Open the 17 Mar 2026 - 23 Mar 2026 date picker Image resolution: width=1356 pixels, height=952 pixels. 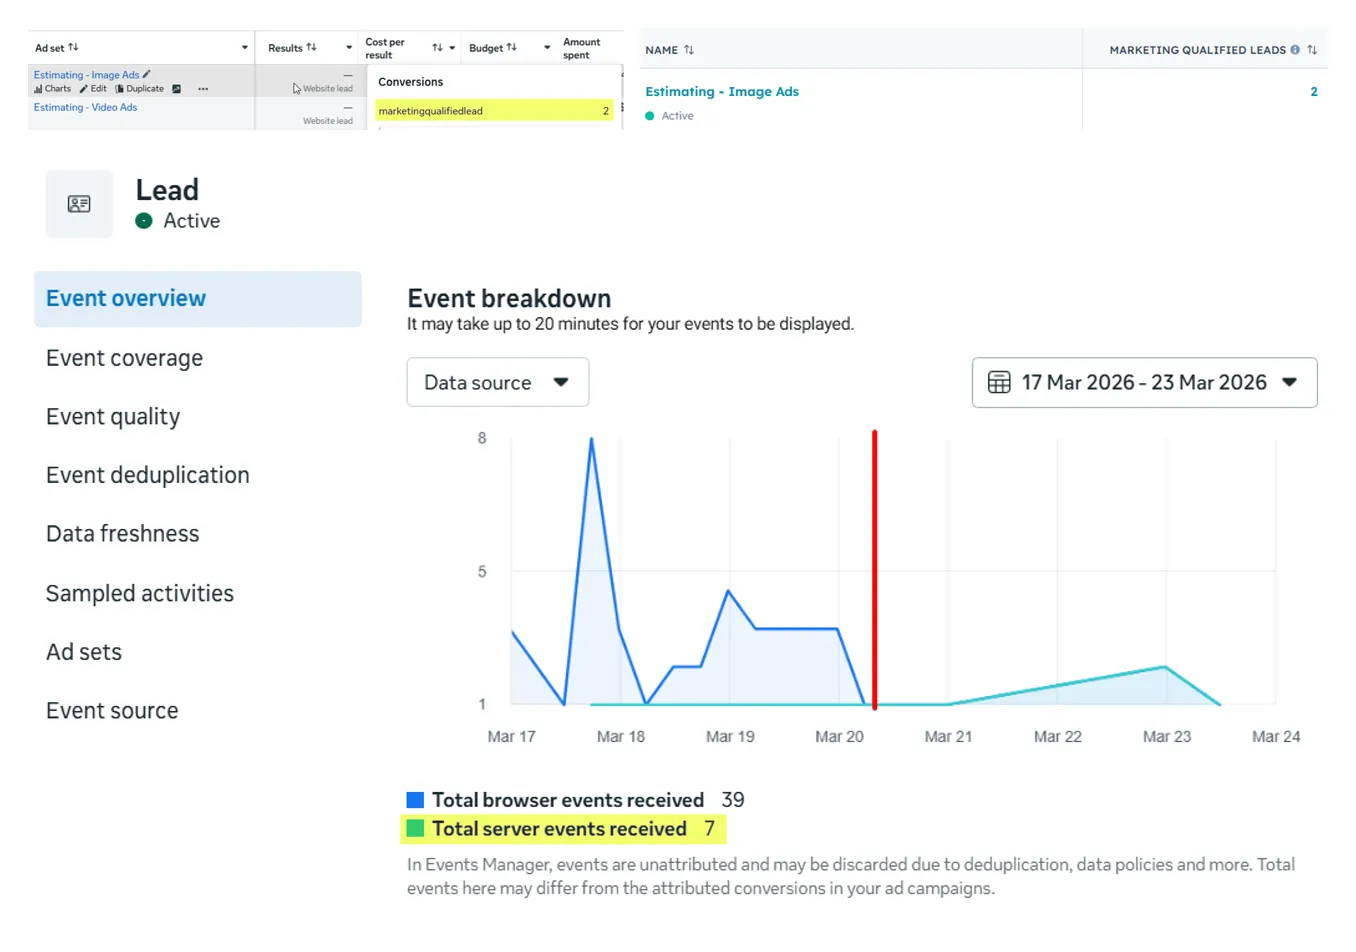pos(1144,382)
